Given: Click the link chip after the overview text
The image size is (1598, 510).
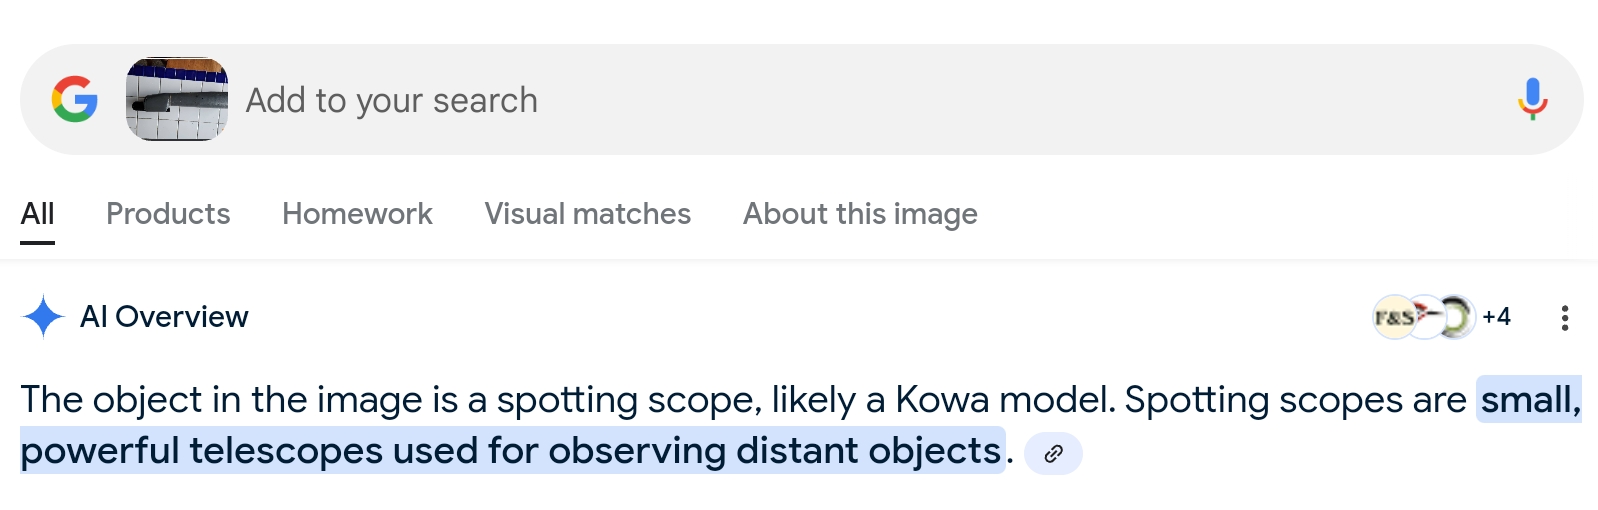Looking at the screenshot, I should pyautogui.click(x=1053, y=454).
